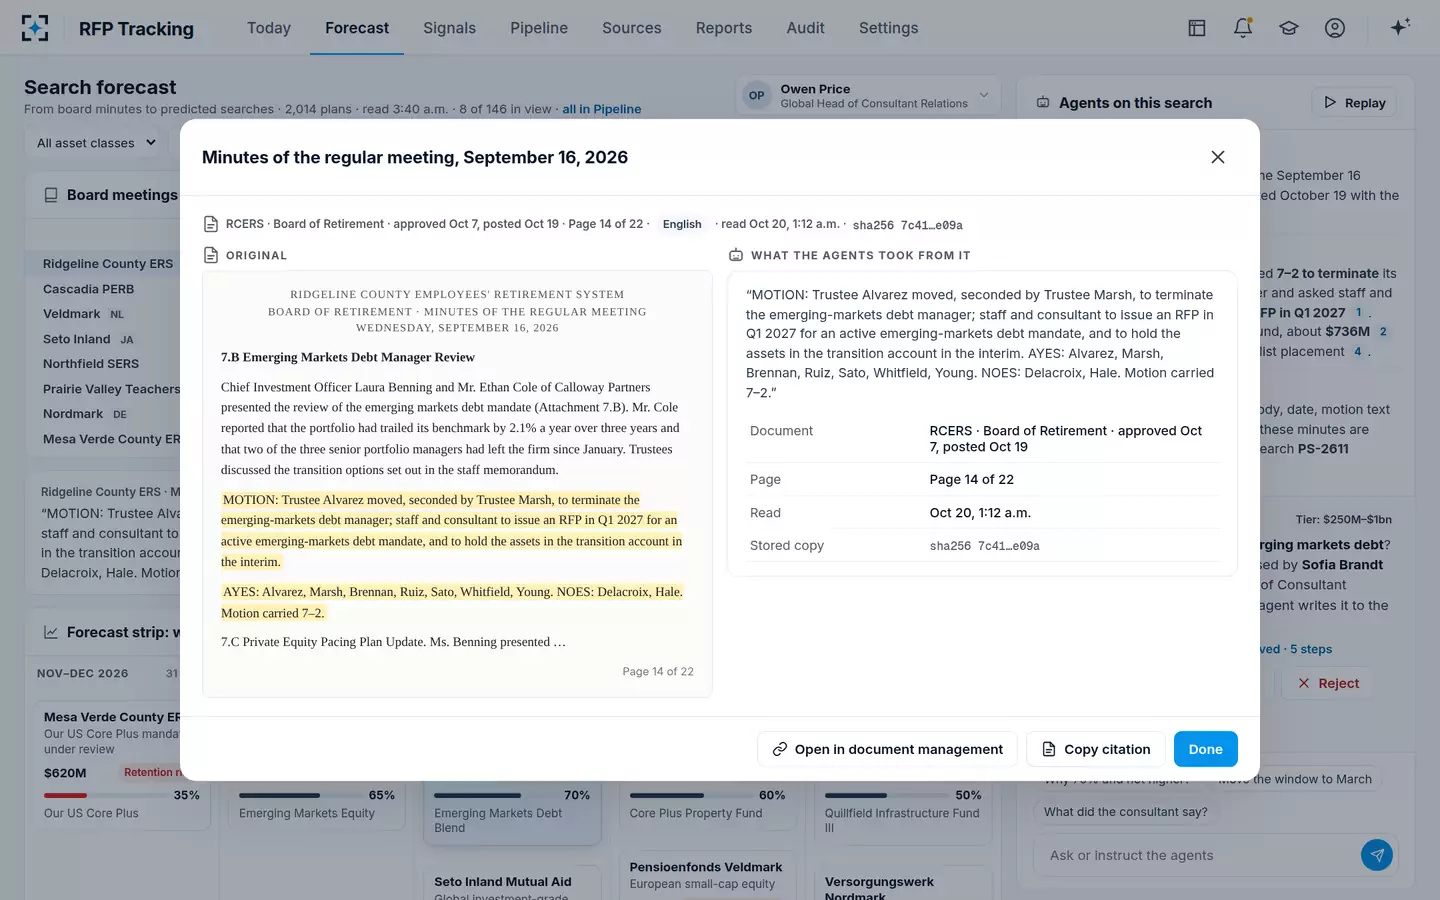The width and height of the screenshot is (1440, 900).
Task: Open in document management
Action: 887,749
